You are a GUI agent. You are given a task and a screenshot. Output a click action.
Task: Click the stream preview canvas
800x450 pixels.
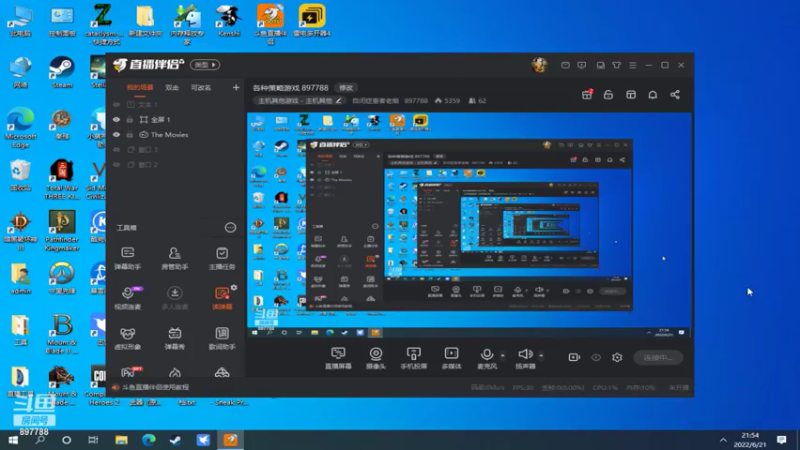tap(469, 225)
